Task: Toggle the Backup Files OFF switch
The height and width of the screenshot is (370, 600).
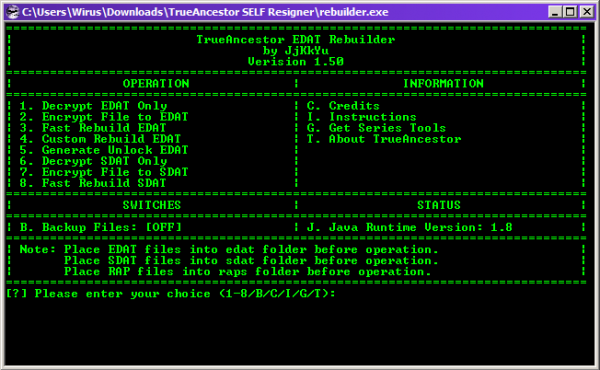Action: click(x=101, y=227)
